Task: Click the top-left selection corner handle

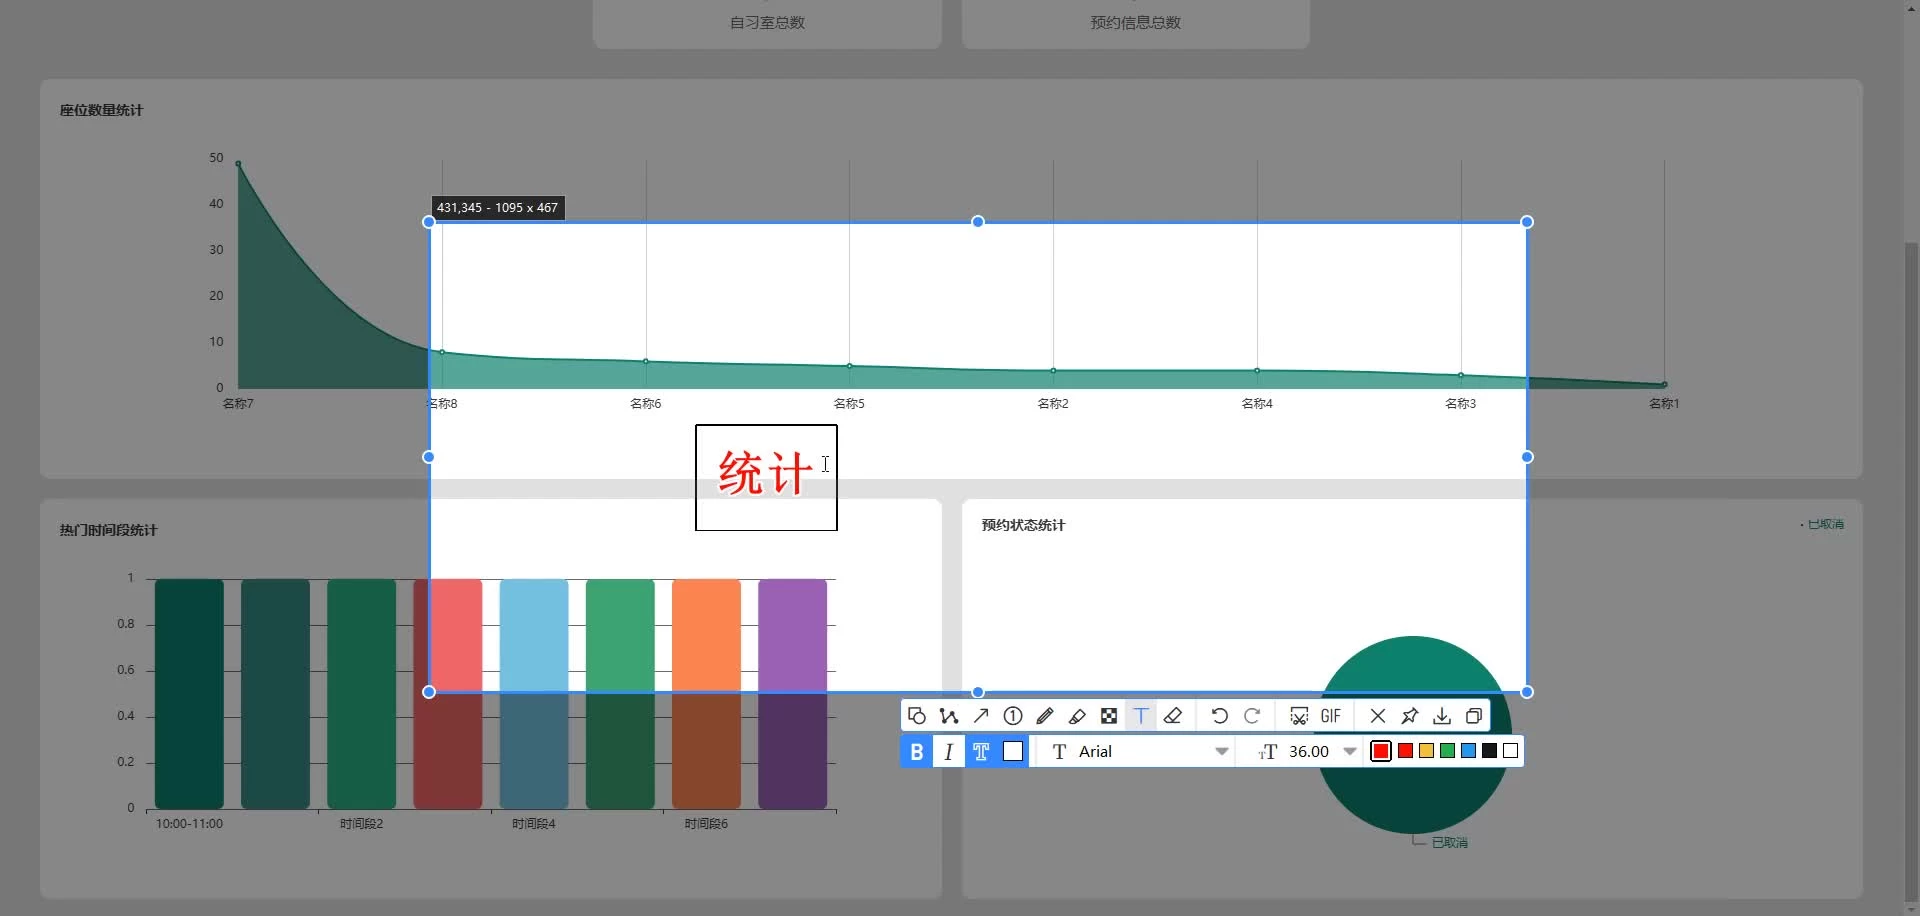Action: tap(429, 222)
